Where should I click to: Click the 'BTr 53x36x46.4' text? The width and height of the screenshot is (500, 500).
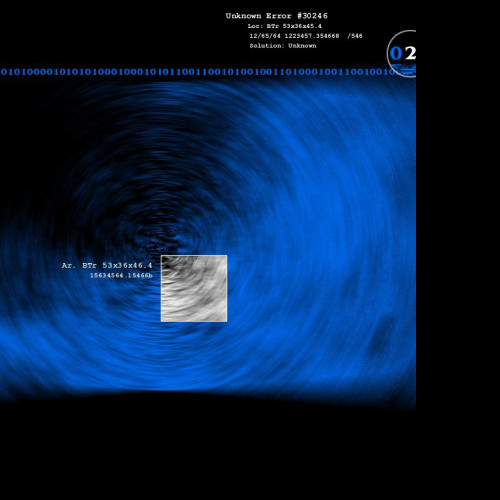[117, 266]
